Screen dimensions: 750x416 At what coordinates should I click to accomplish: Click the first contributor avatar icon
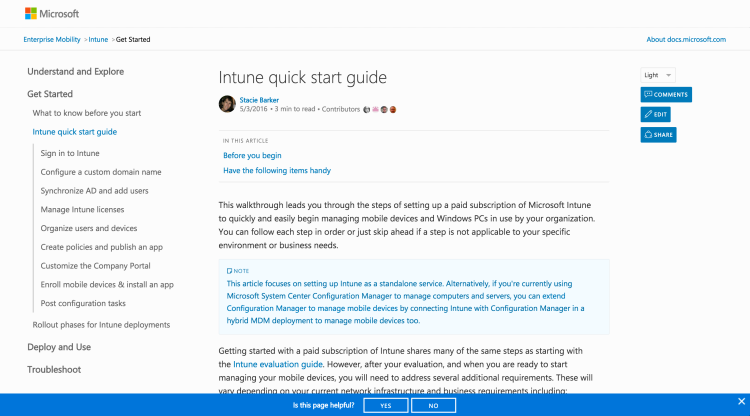pos(366,109)
